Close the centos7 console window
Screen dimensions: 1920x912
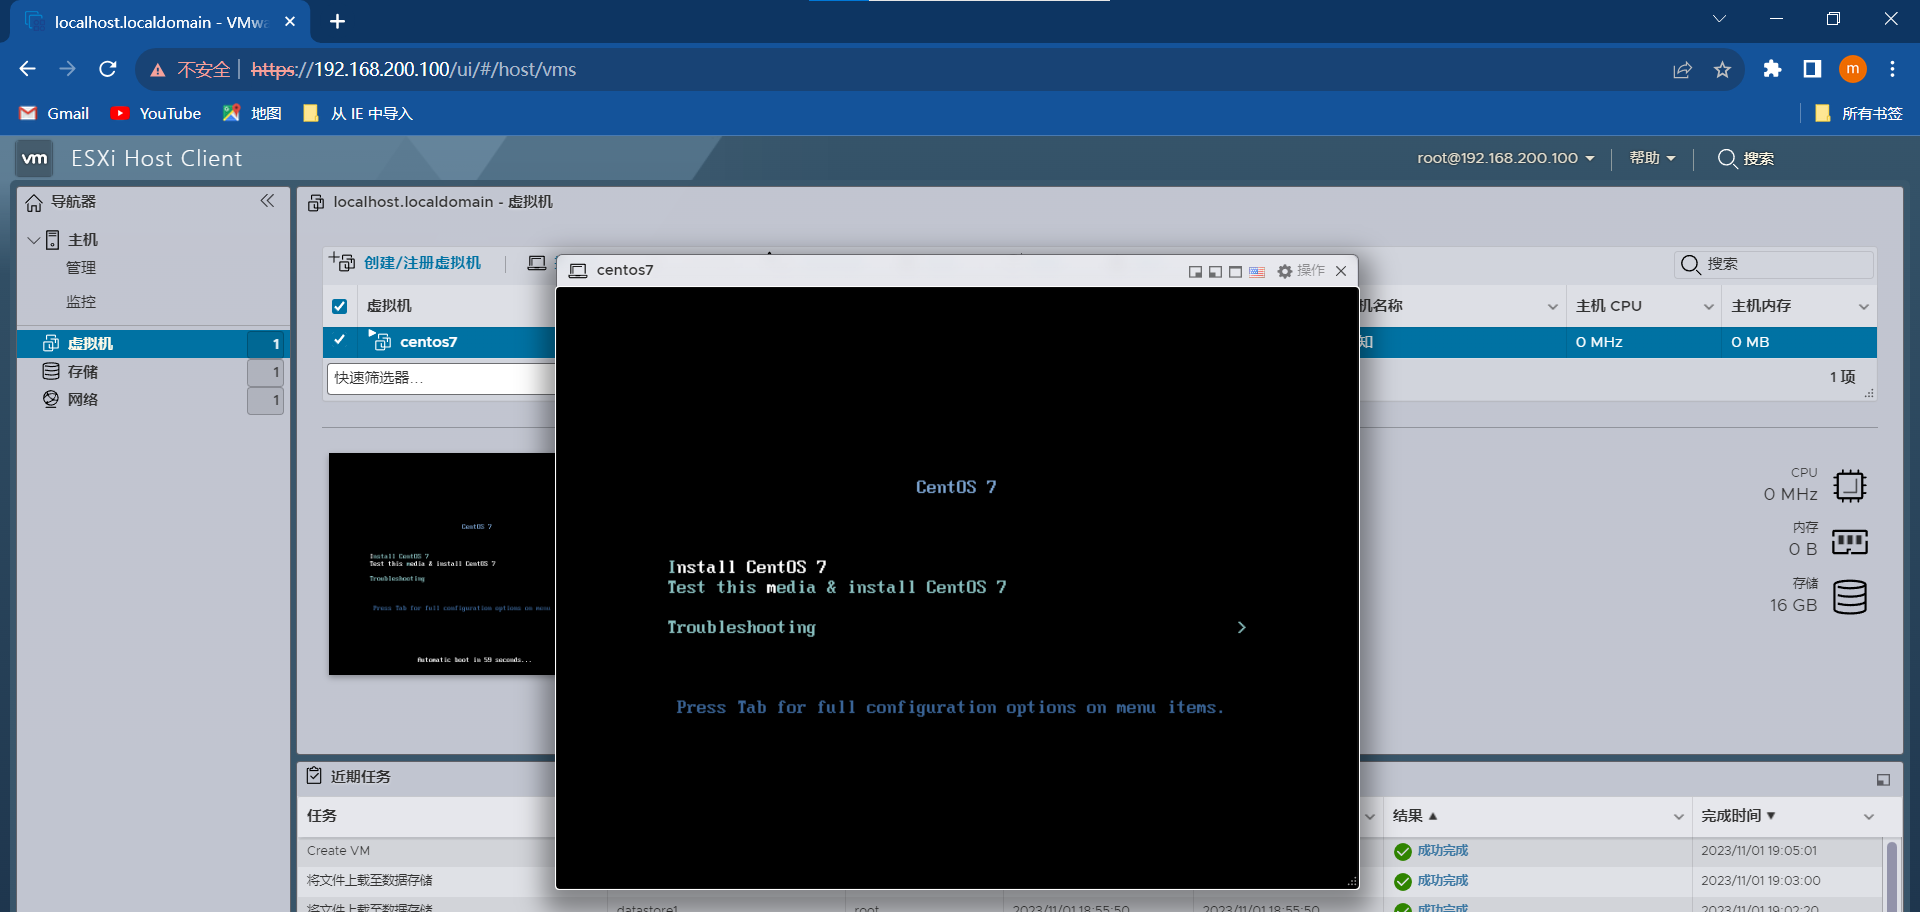(x=1341, y=271)
